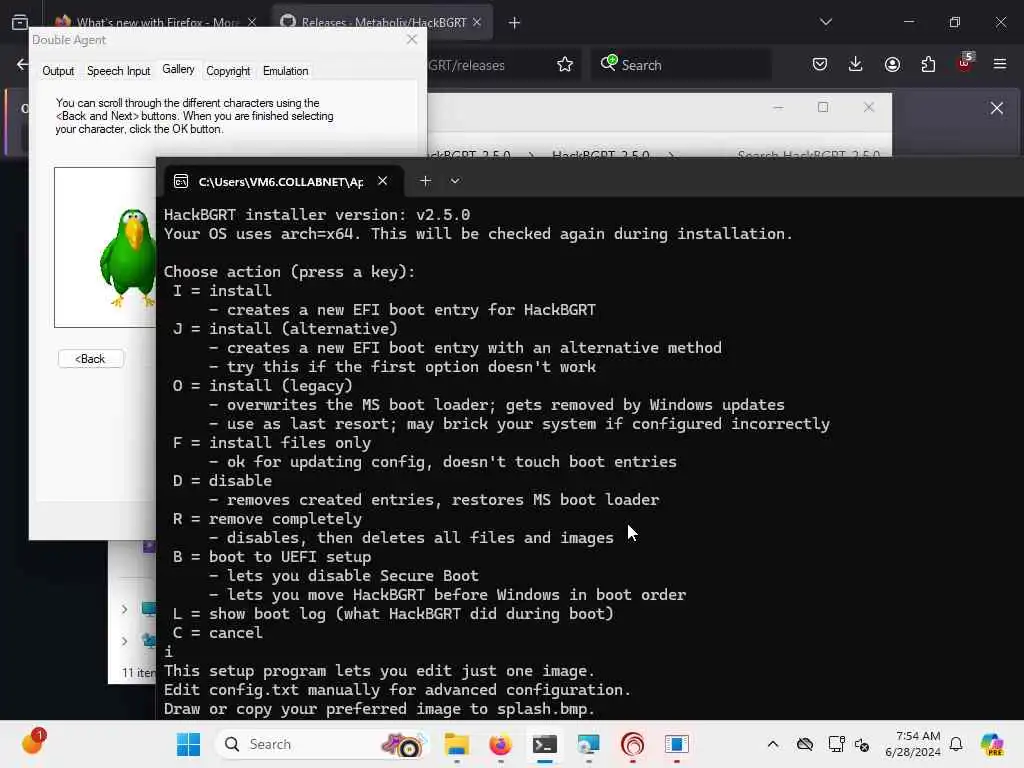
Task: Close the Releases HackBGRT tab
Action: [x=477, y=22]
